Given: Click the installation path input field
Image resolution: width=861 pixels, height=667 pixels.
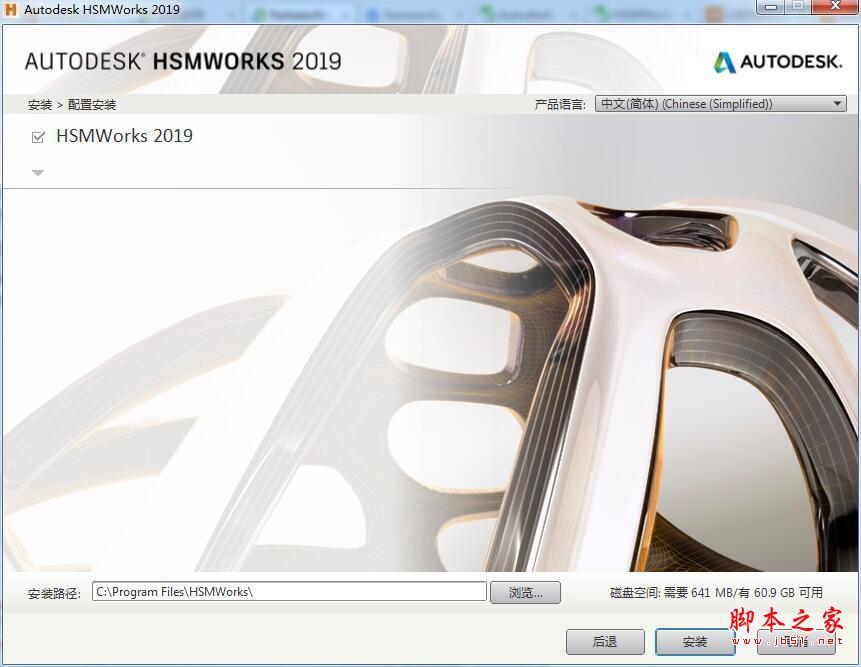Looking at the screenshot, I should click(290, 591).
